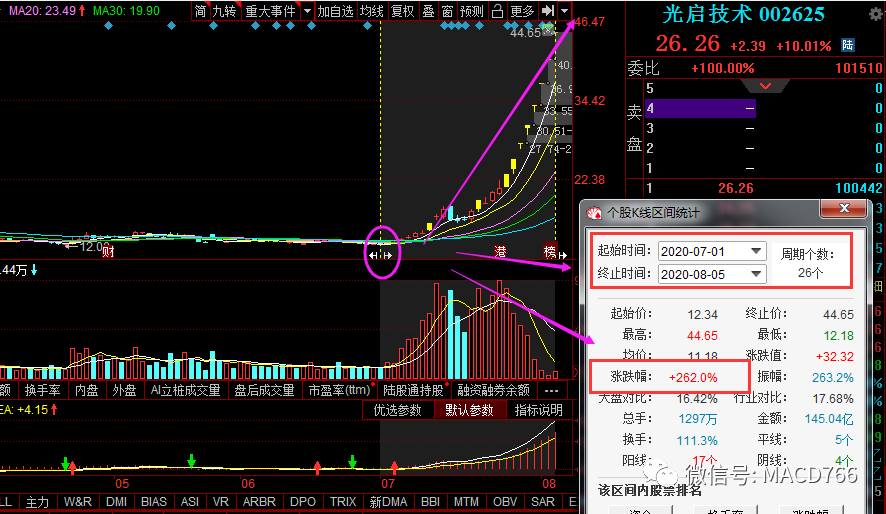Select the 换手率 sub-chart tab
Image resolution: width=886 pixels, height=514 pixels.
point(42,390)
